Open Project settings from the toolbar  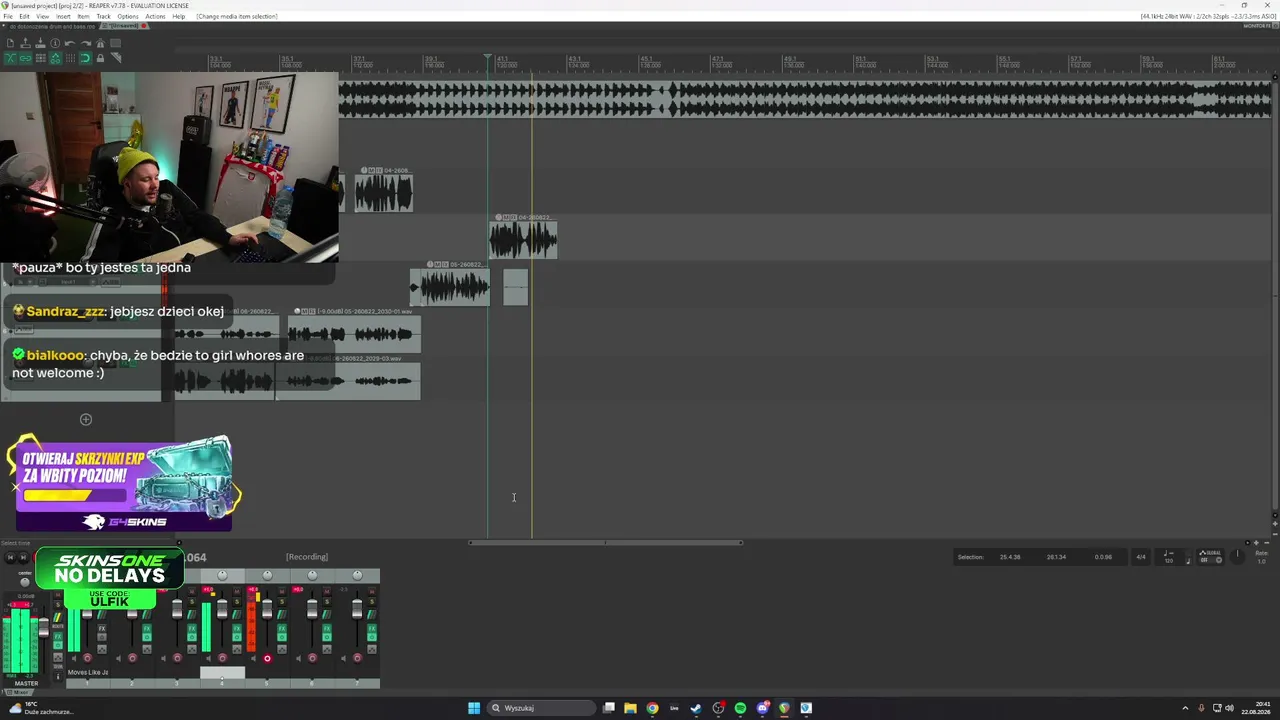coord(55,43)
